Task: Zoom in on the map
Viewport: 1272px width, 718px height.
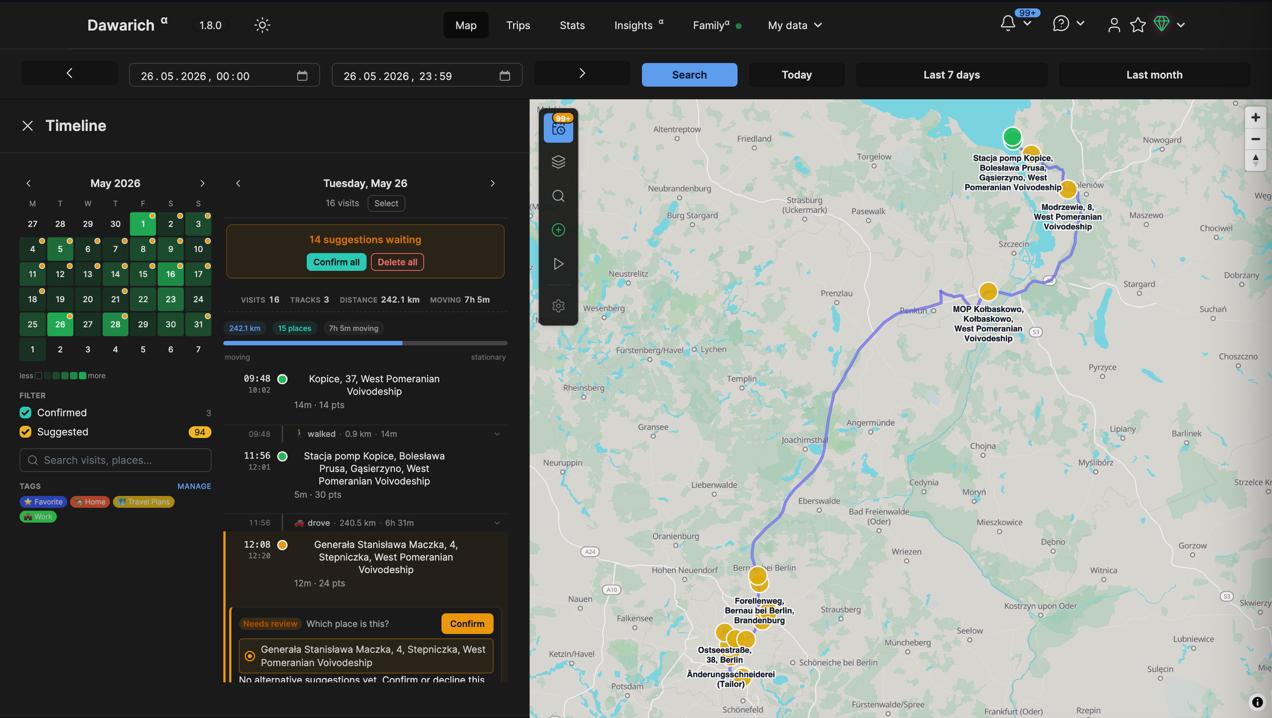Action: click(x=1256, y=117)
